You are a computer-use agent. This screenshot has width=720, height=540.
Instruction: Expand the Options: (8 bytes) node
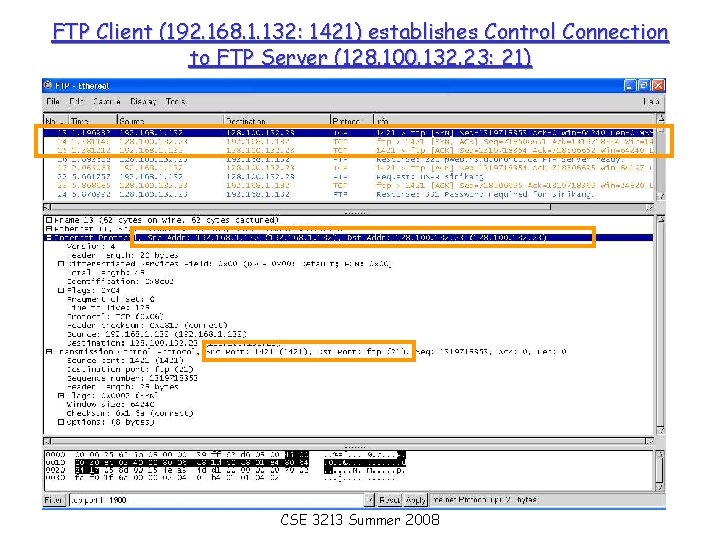pyautogui.click(x=61, y=422)
